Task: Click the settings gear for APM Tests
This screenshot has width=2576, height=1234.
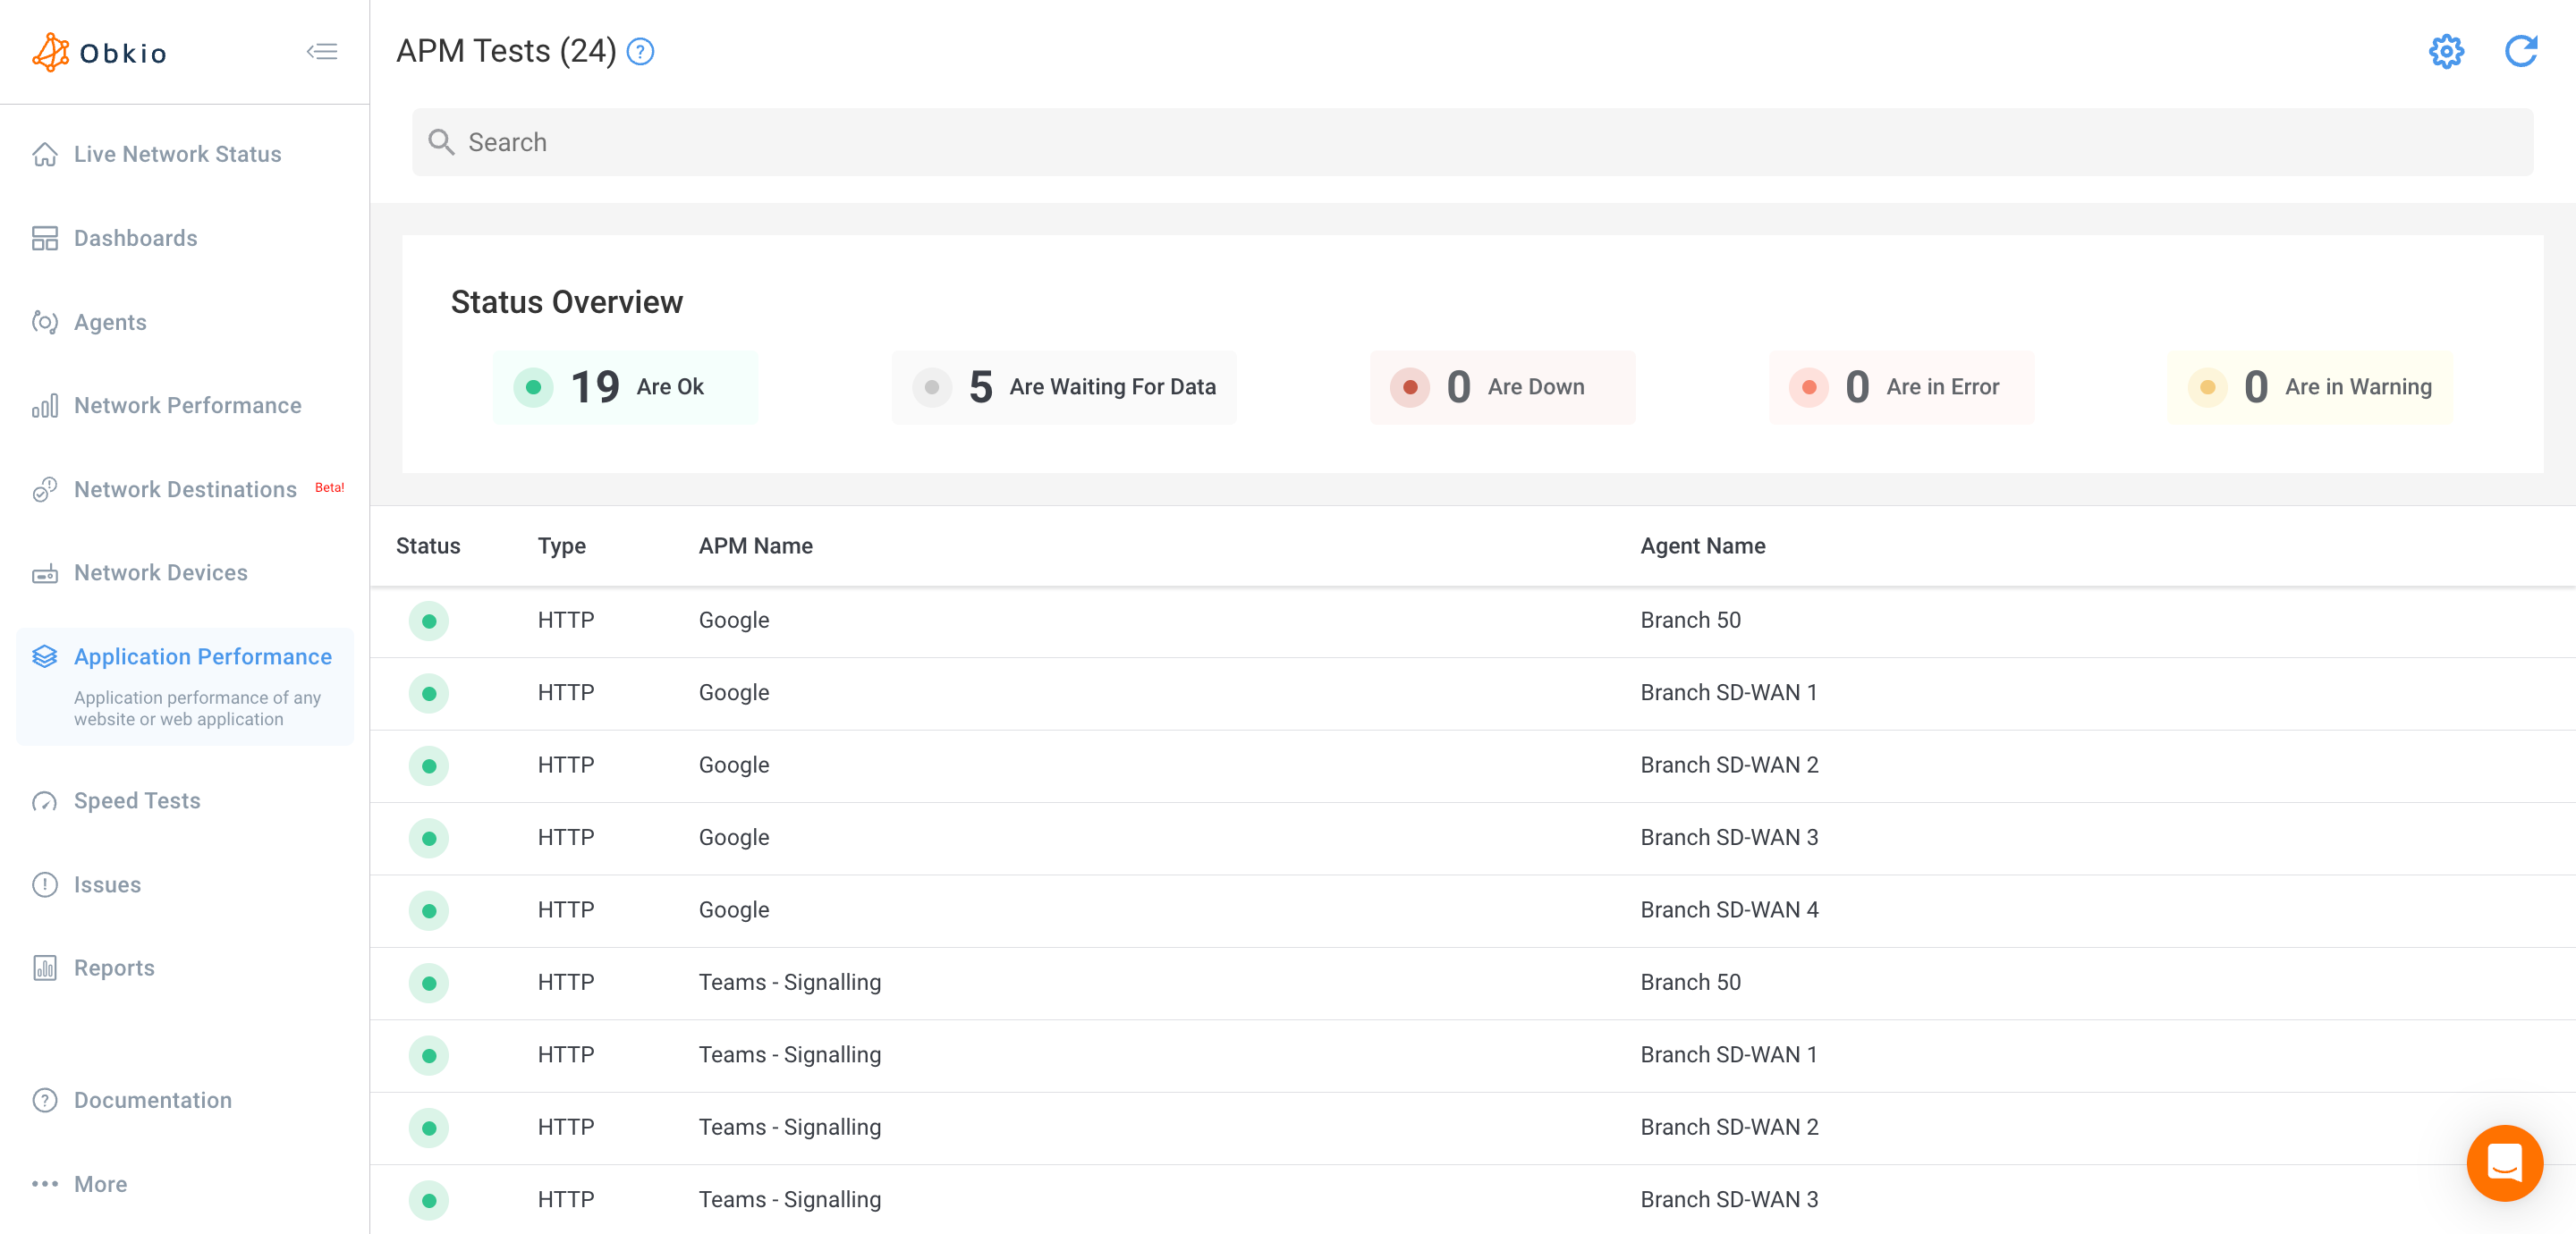Action: (2446, 52)
